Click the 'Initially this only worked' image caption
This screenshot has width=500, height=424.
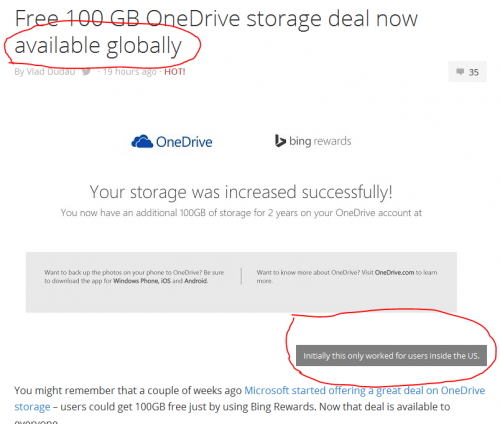[391, 356]
